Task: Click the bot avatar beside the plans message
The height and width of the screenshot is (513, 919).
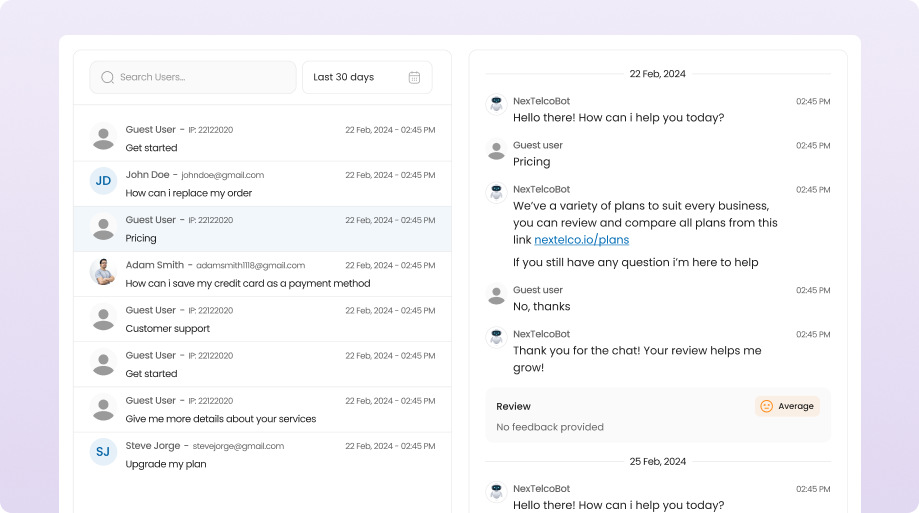Action: [495, 192]
